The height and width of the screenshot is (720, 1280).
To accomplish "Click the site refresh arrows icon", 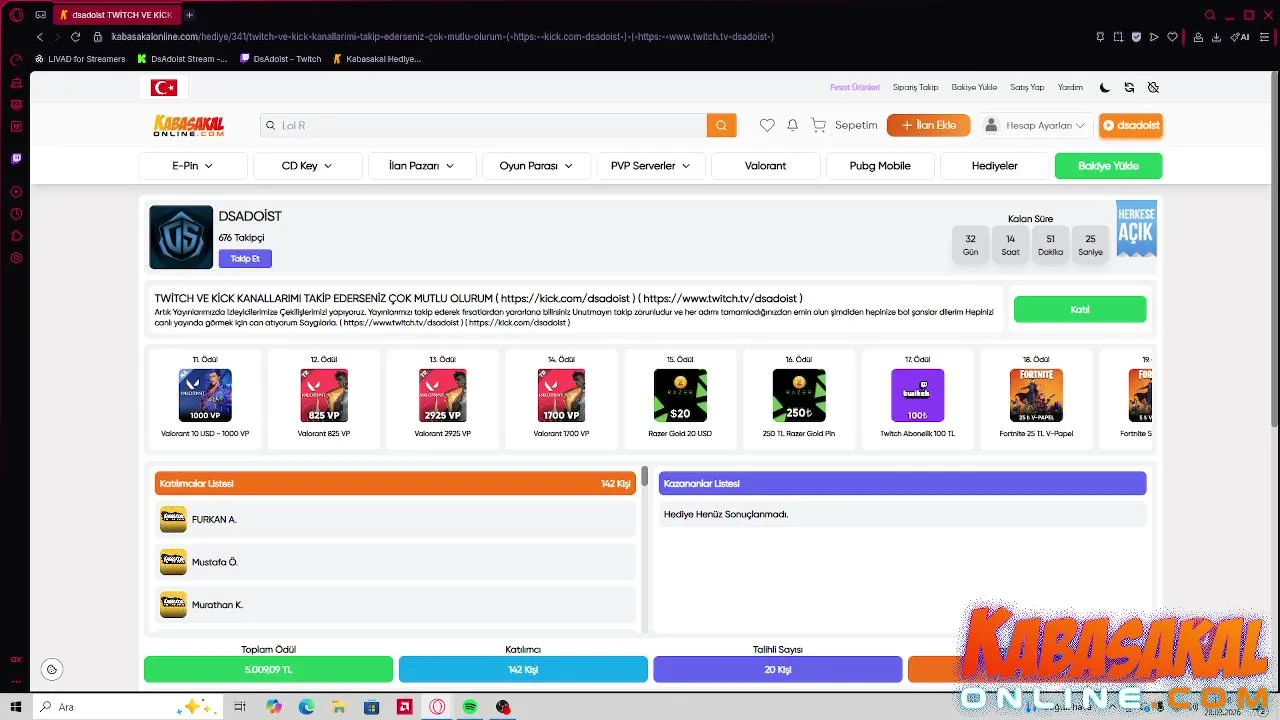I will tap(1129, 88).
